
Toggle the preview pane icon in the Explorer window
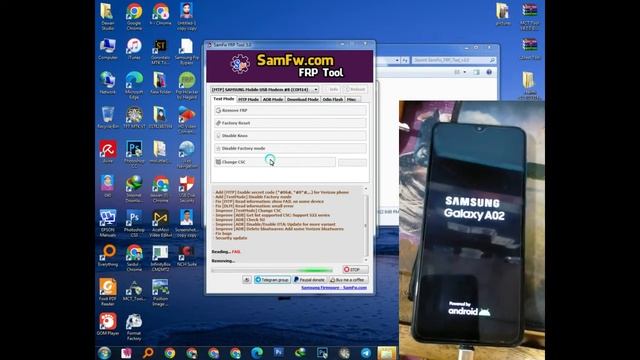tap(476, 72)
